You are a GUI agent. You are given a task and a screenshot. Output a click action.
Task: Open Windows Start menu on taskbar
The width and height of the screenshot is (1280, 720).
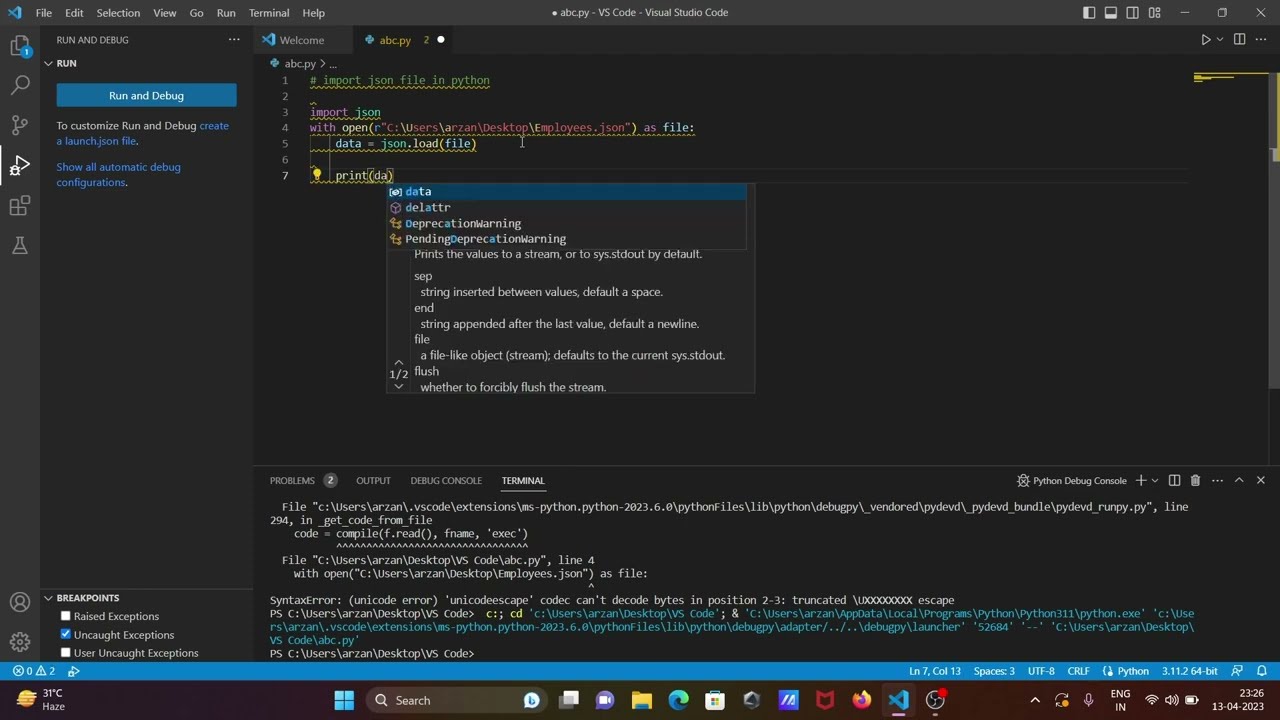(x=344, y=700)
